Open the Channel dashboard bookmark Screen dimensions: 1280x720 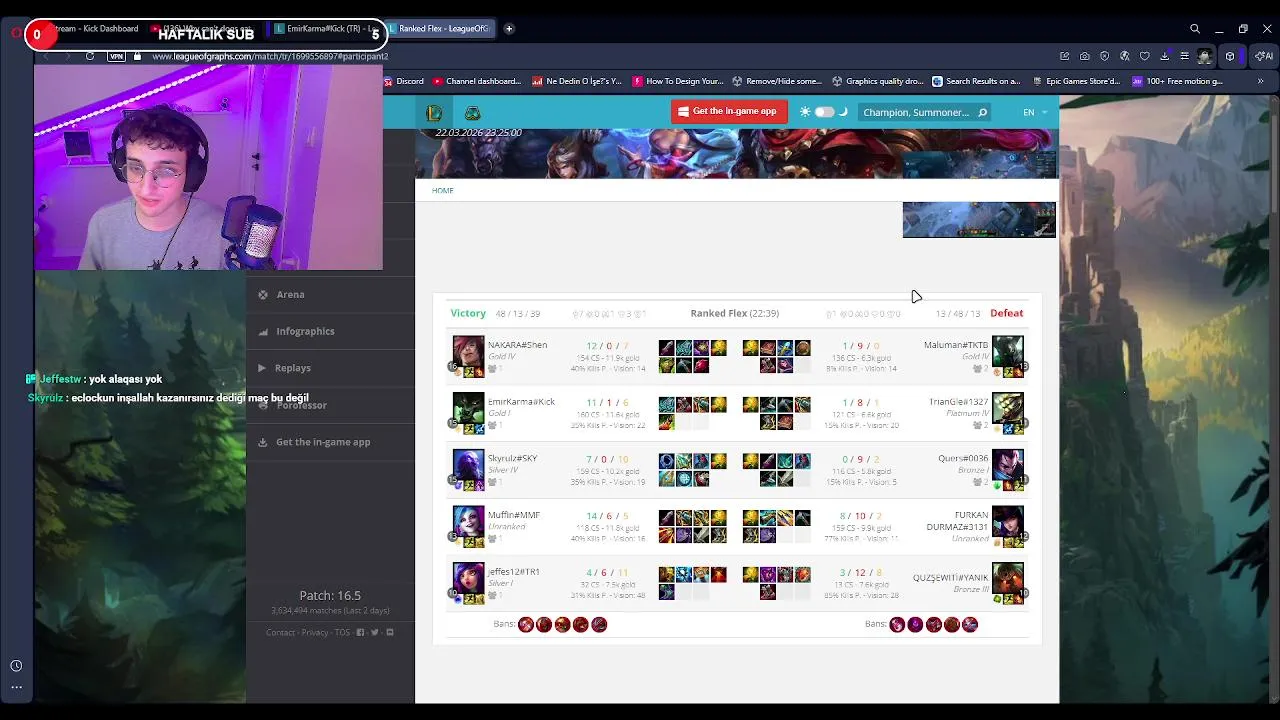476,81
